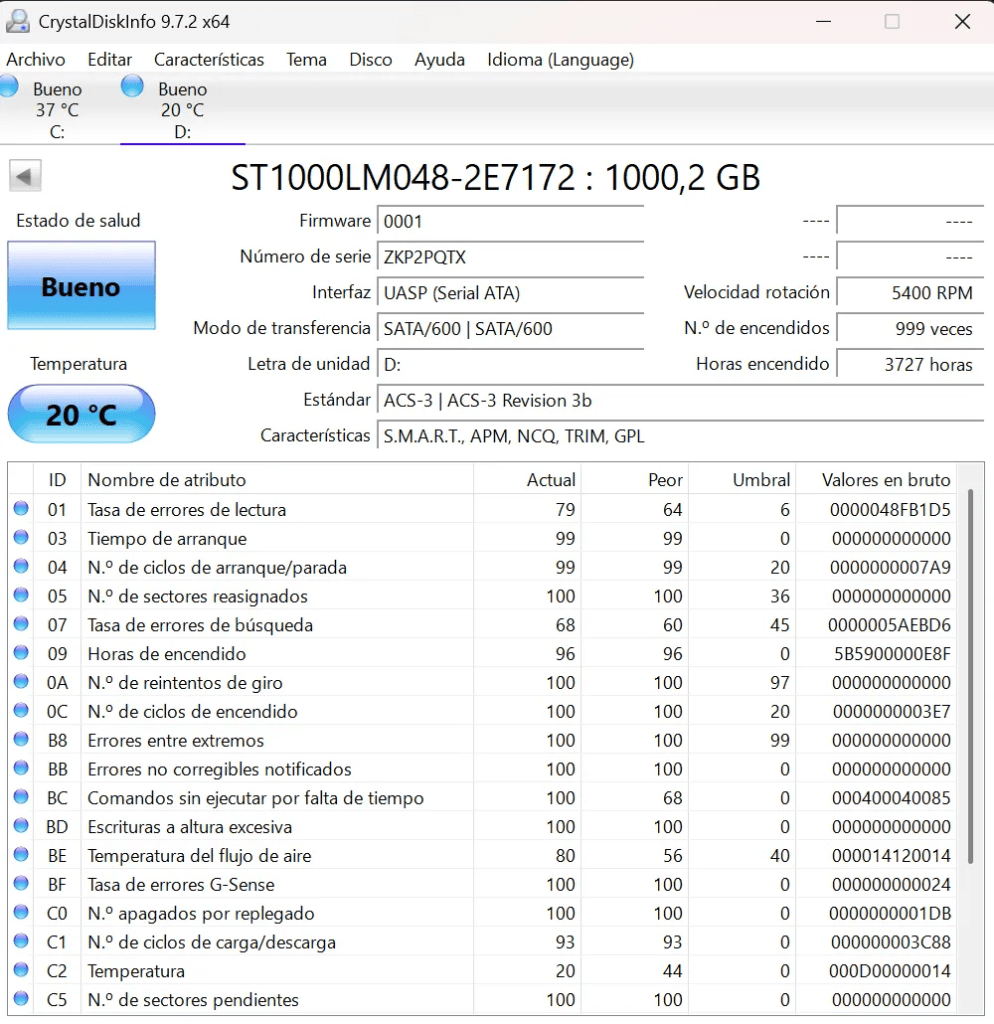This screenshot has height=1024, width=994.
Task: Click the 3727 horas field
Action: (910, 364)
